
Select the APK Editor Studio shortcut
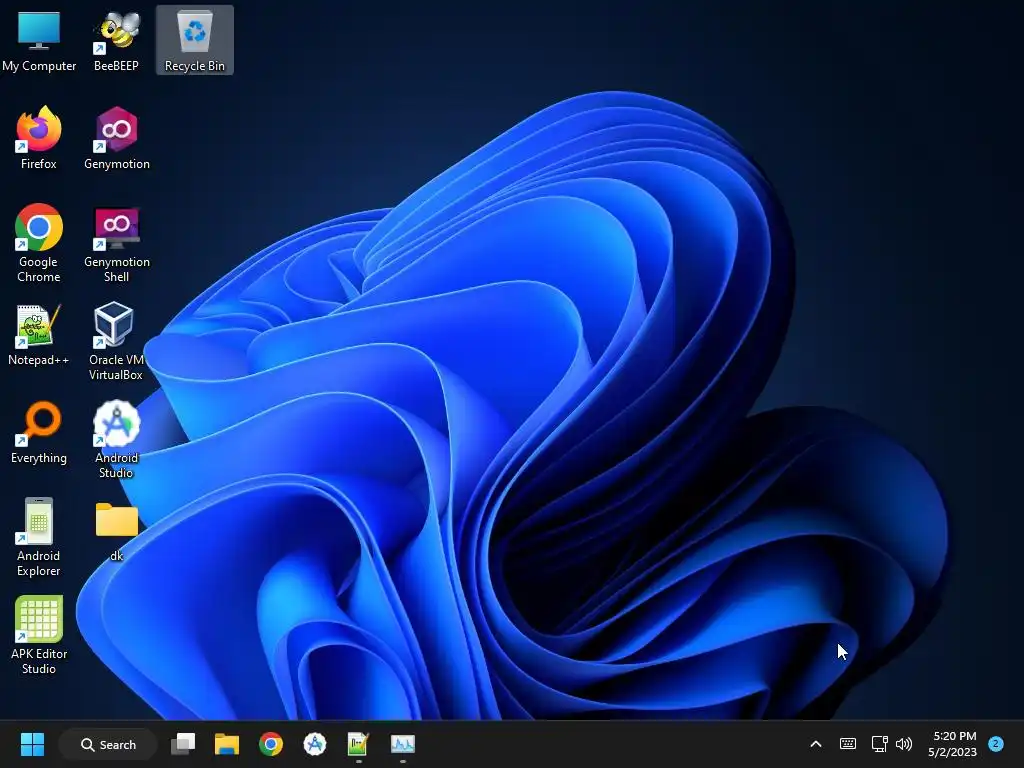(39, 635)
